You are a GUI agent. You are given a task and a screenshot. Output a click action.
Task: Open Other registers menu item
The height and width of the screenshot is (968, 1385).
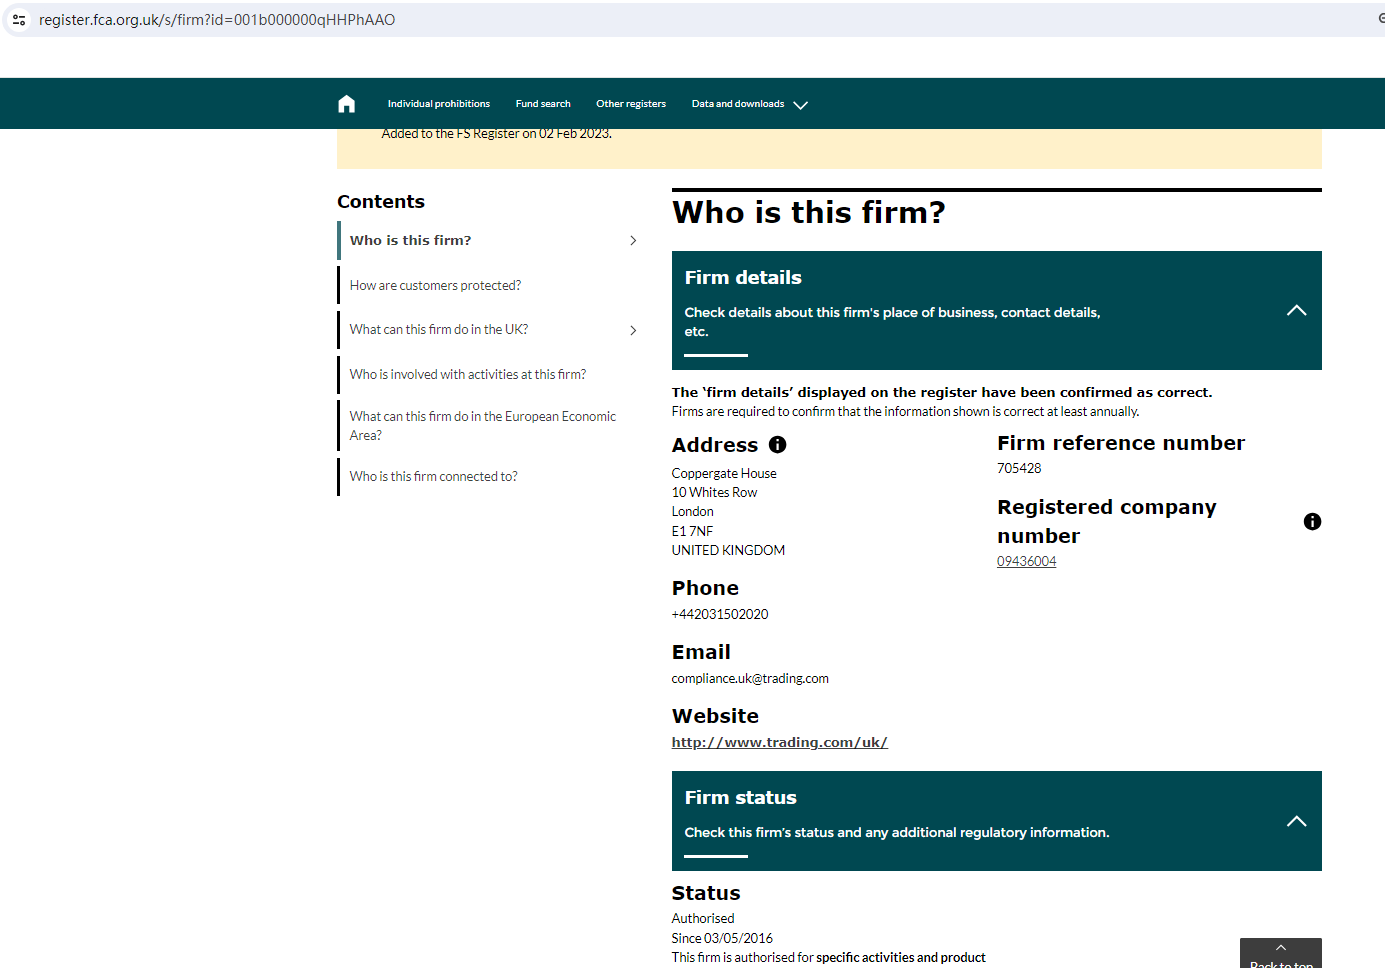pyautogui.click(x=630, y=104)
